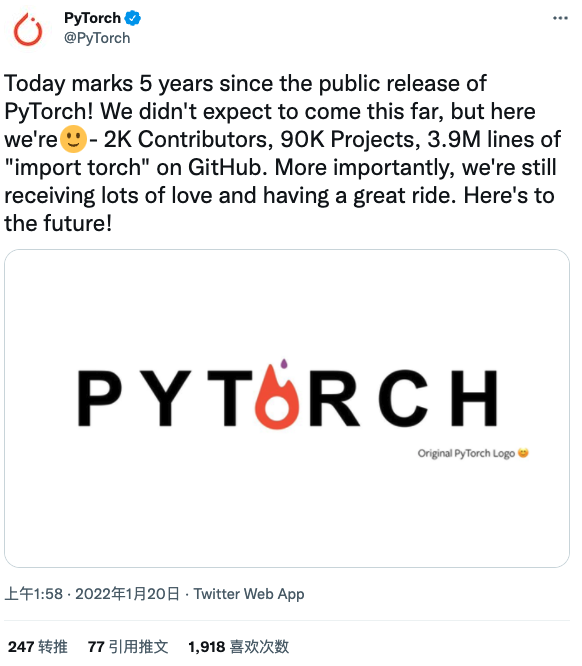Click the 2022年1月20日 date link
This screenshot has width=582, height=666.
pos(127,593)
